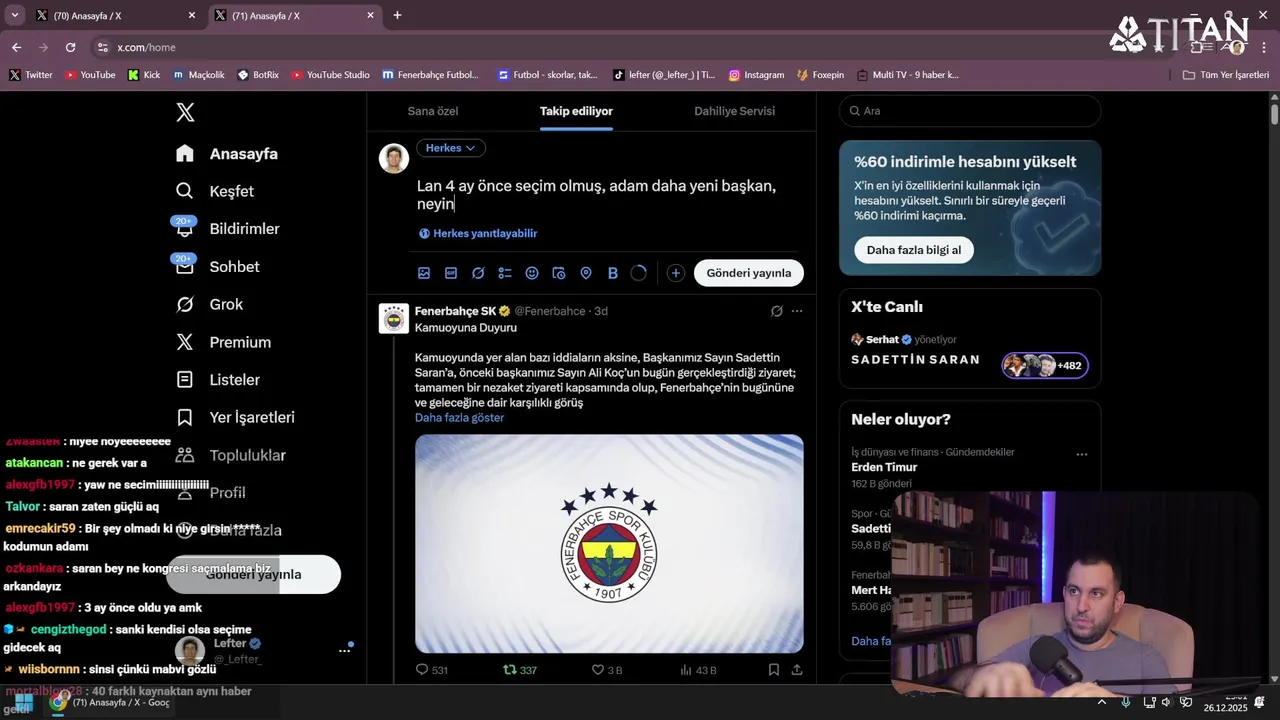Viewport: 1280px width, 720px height.
Task: Click Grok enhance icon in composer
Action: click(x=478, y=273)
